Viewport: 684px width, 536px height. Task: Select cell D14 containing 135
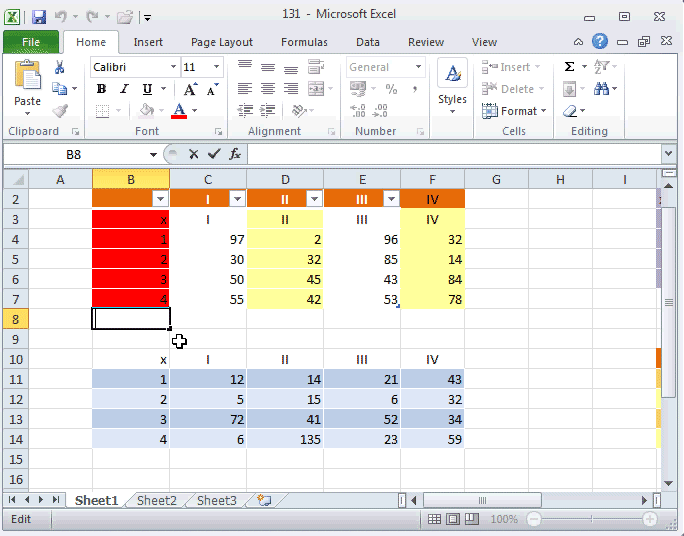pyautogui.click(x=285, y=439)
